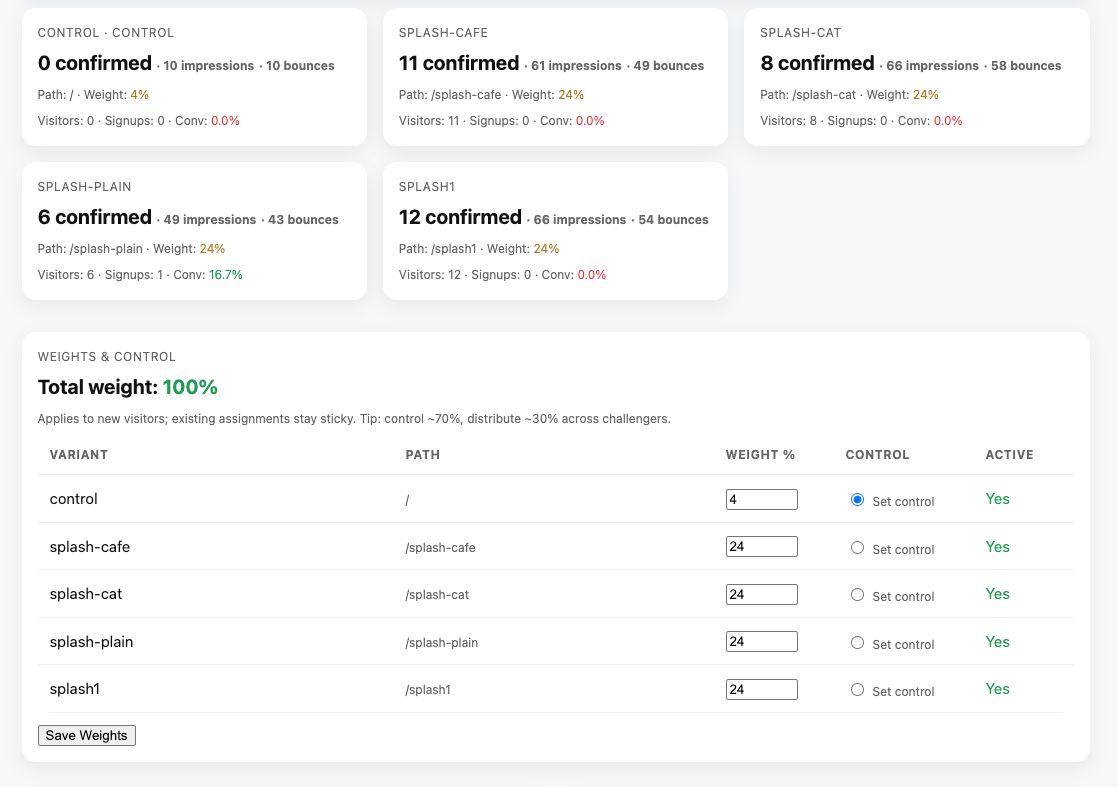Select the weight field for splash-cafe
The height and width of the screenshot is (787, 1118).
click(x=762, y=546)
